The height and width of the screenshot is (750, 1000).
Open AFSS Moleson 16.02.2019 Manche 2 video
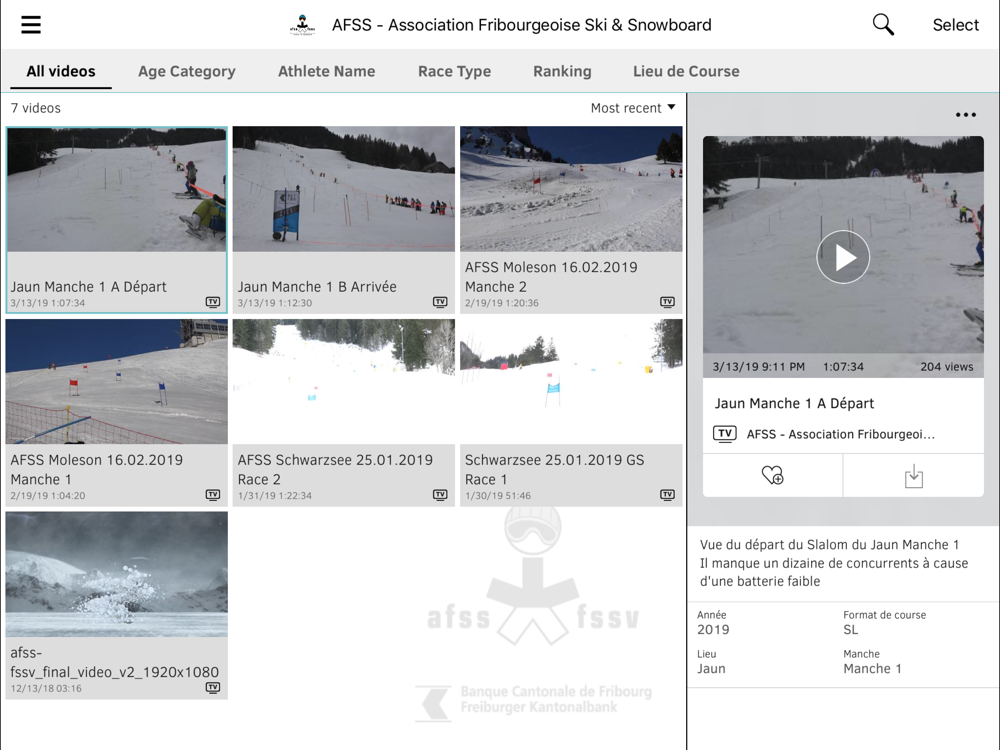click(571, 190)
